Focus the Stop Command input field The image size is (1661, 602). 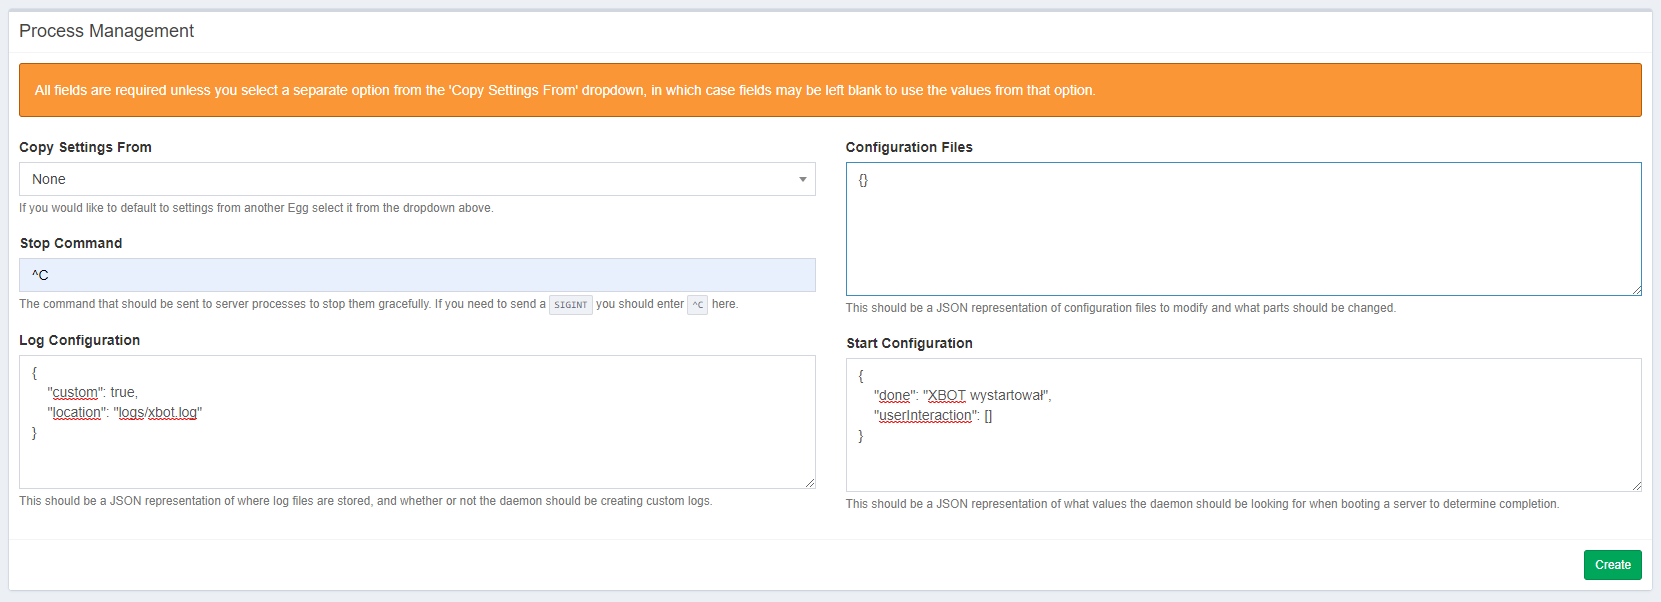416,275
